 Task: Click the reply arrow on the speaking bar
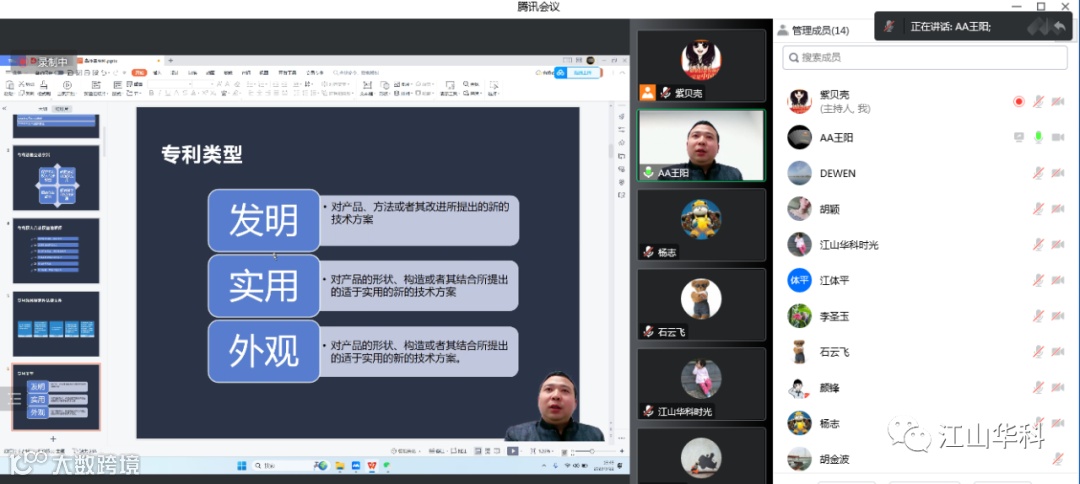1059,27
